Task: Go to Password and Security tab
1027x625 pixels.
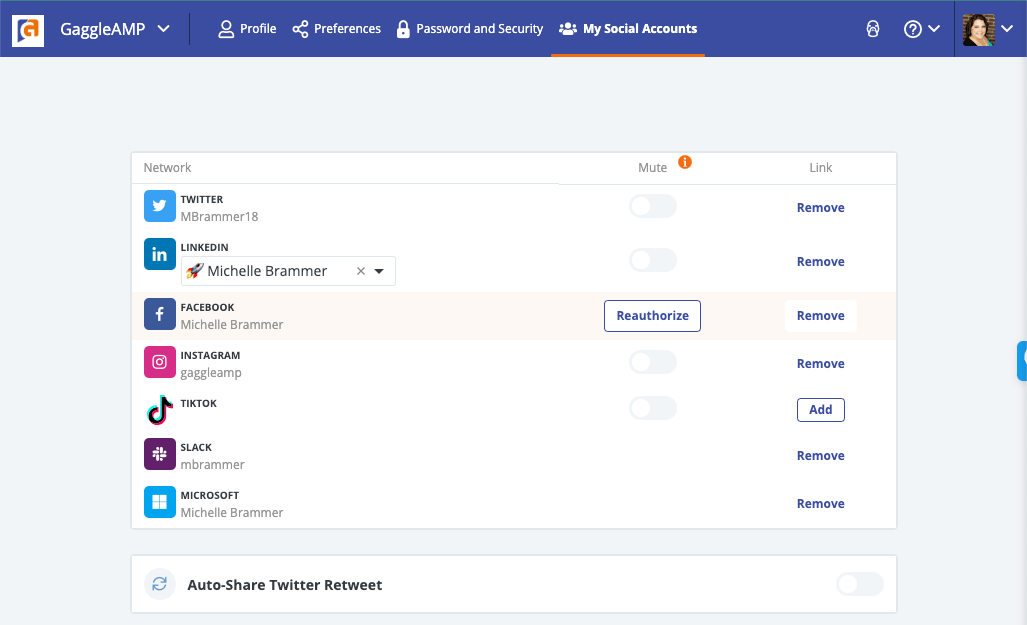Action: click(470, 29)
